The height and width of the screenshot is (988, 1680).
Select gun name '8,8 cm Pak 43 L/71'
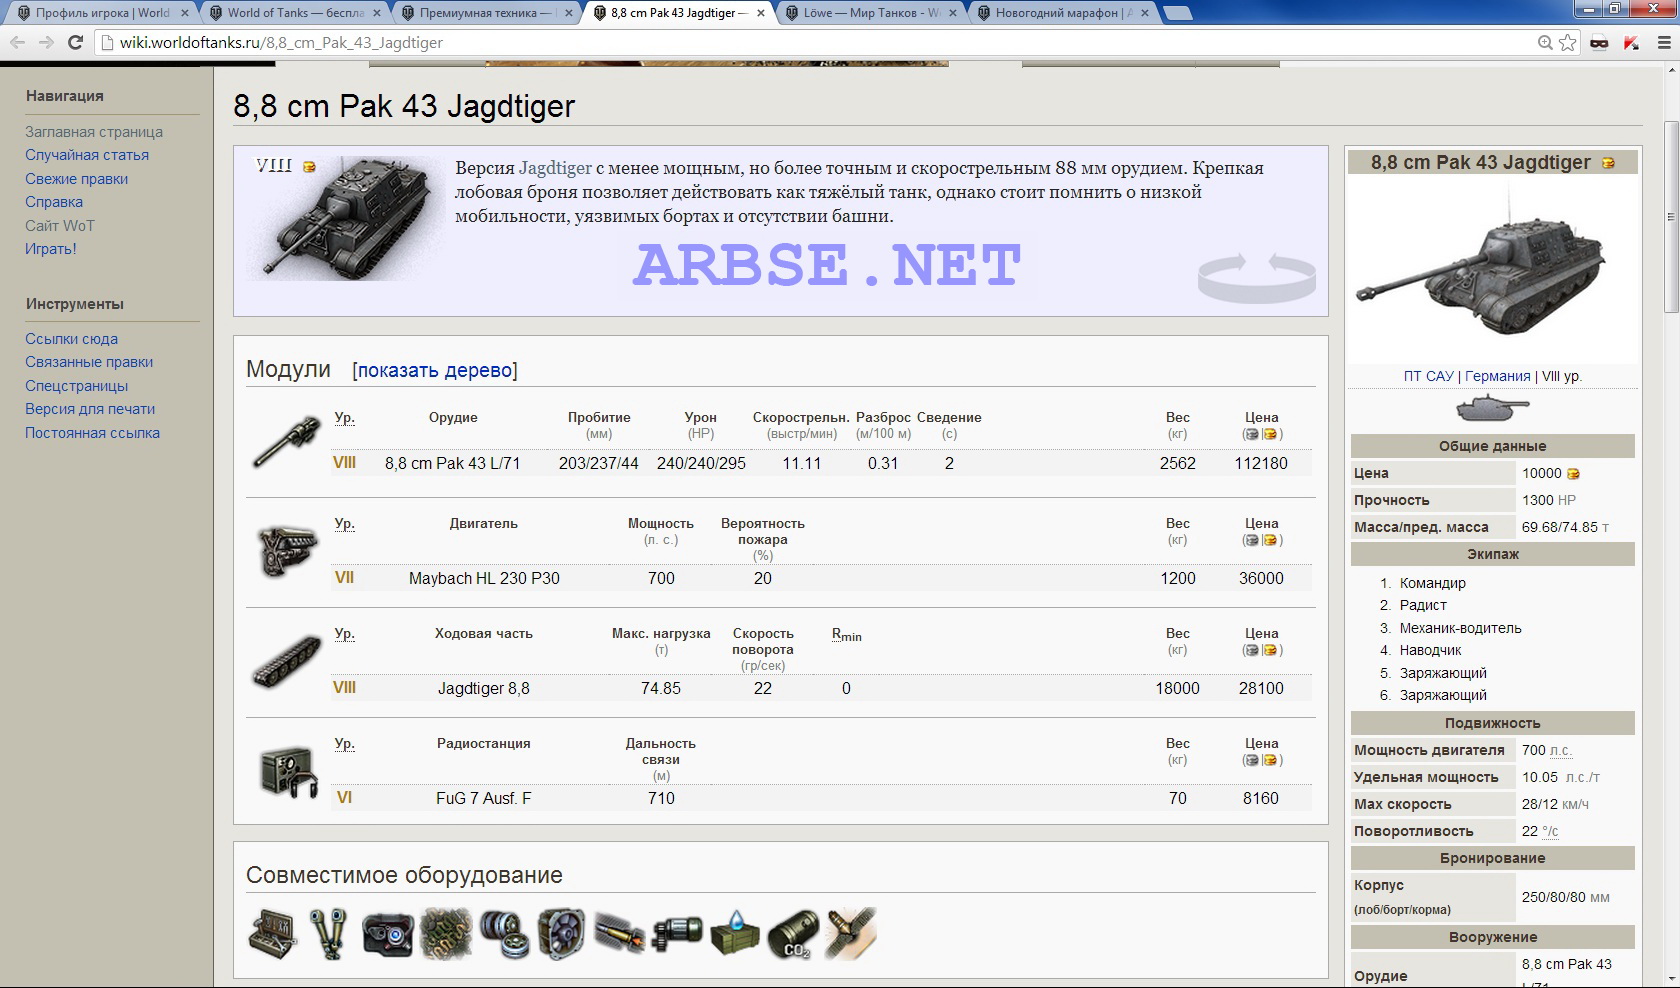(452, 464)
